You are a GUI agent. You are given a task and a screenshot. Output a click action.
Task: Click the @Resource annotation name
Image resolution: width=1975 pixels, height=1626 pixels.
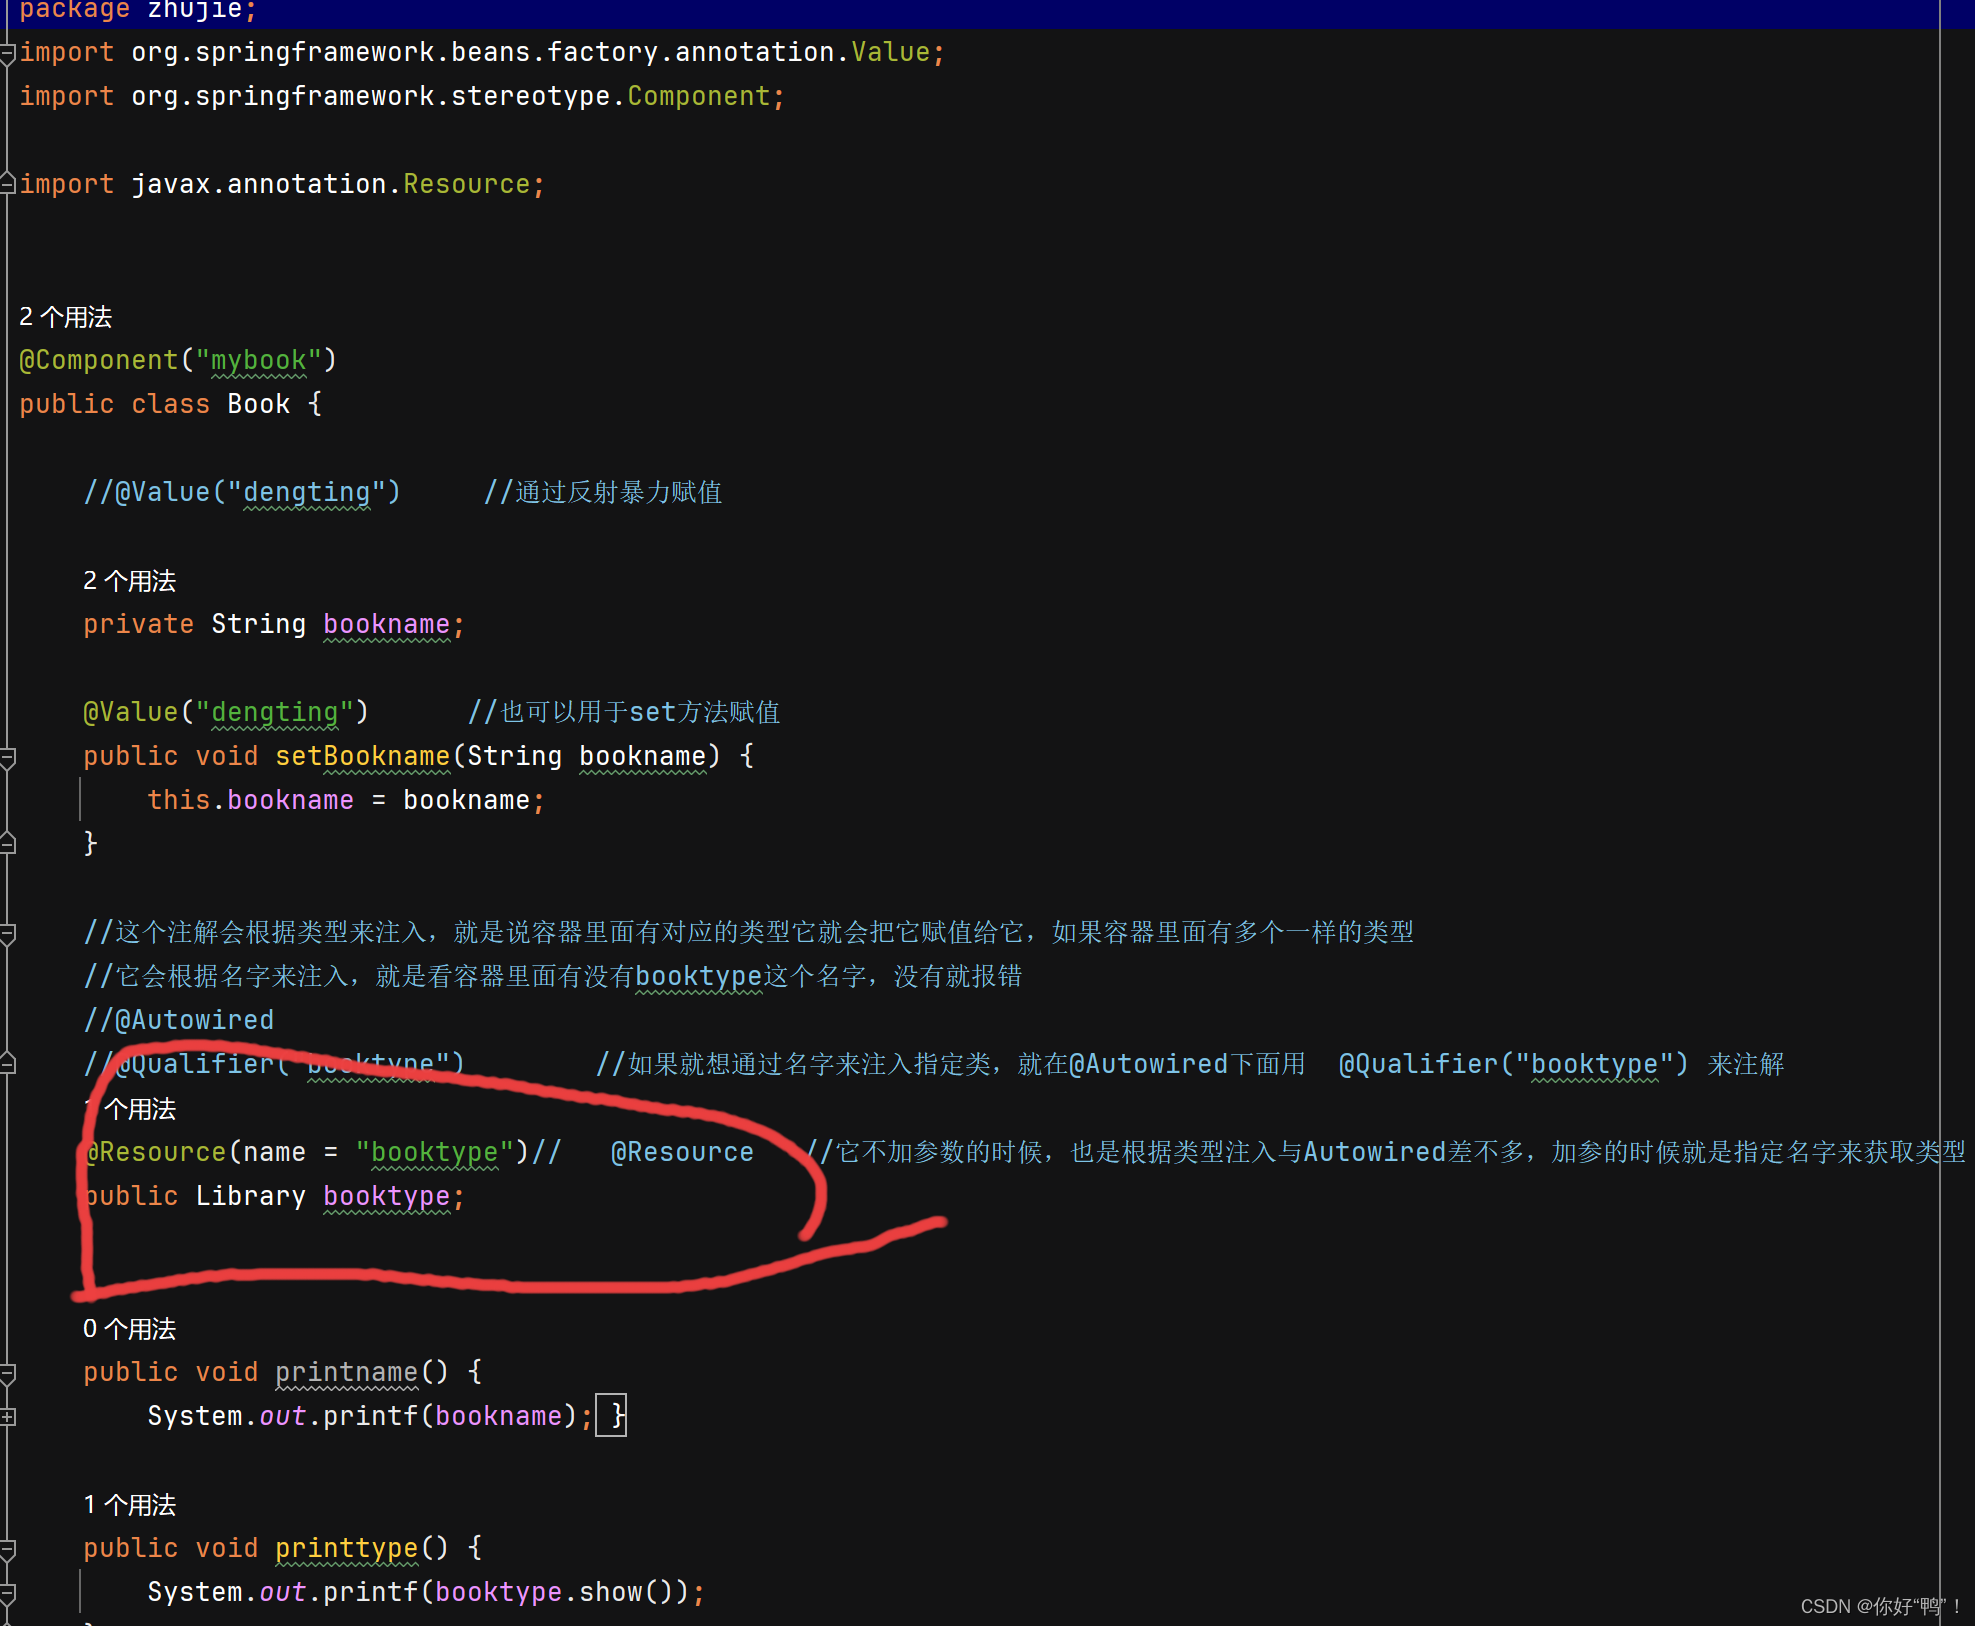click(155, 1152)
